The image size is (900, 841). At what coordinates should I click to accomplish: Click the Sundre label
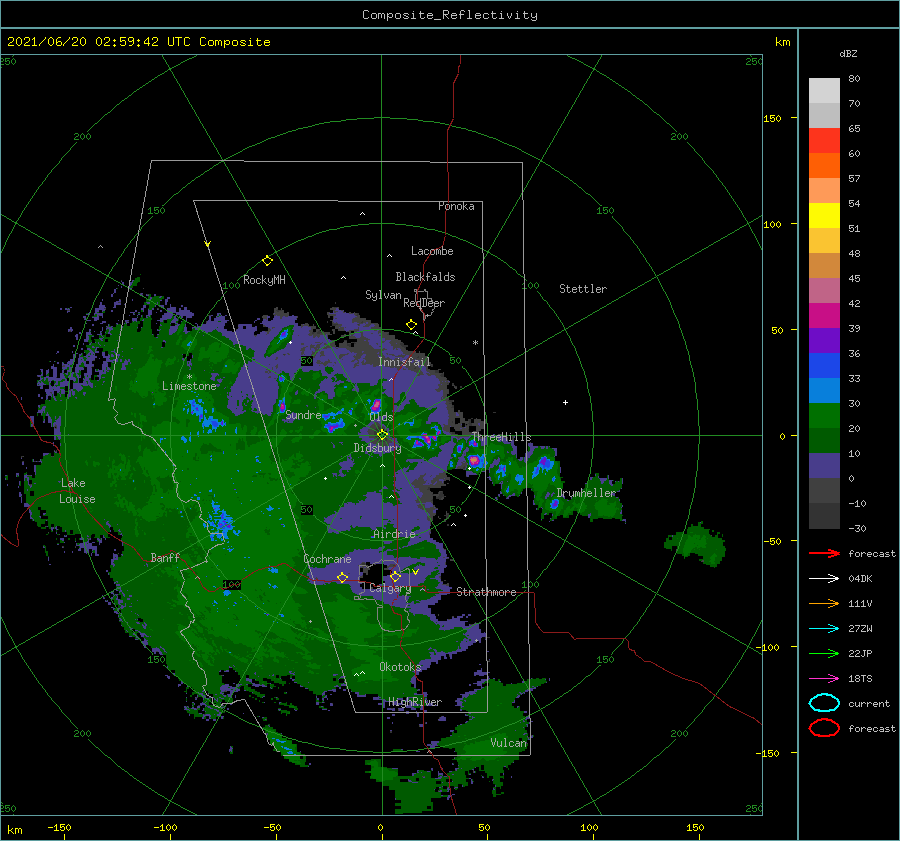[x=303, y=414]
